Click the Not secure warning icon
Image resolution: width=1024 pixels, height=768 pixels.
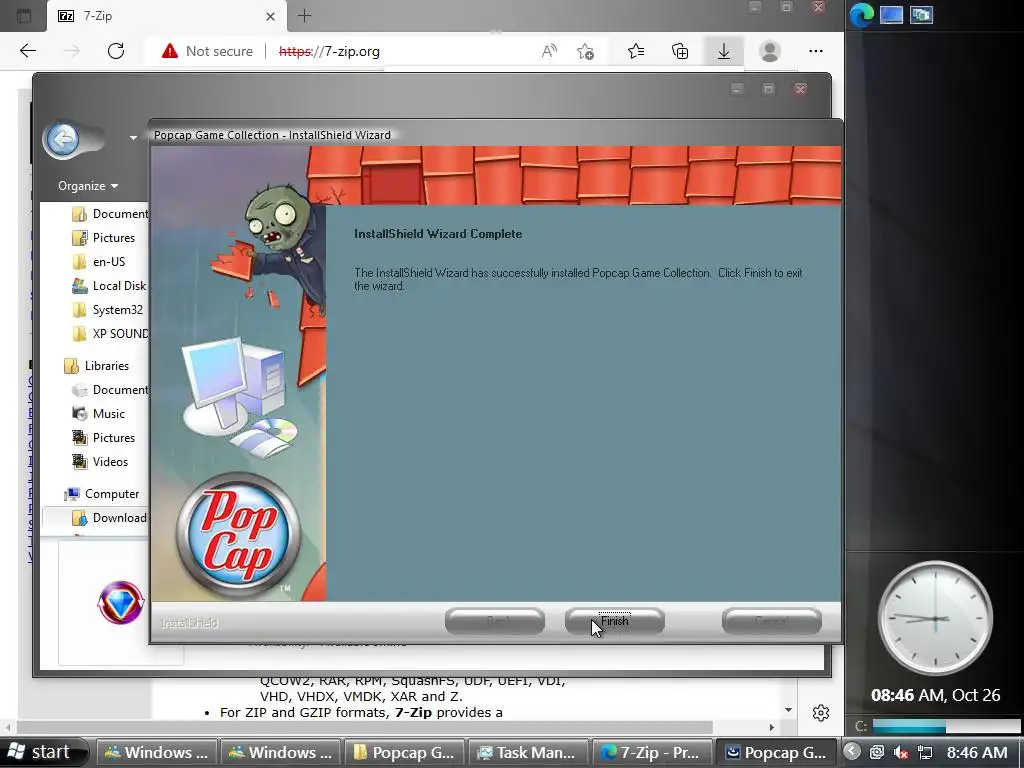click(x=170, y=51)
